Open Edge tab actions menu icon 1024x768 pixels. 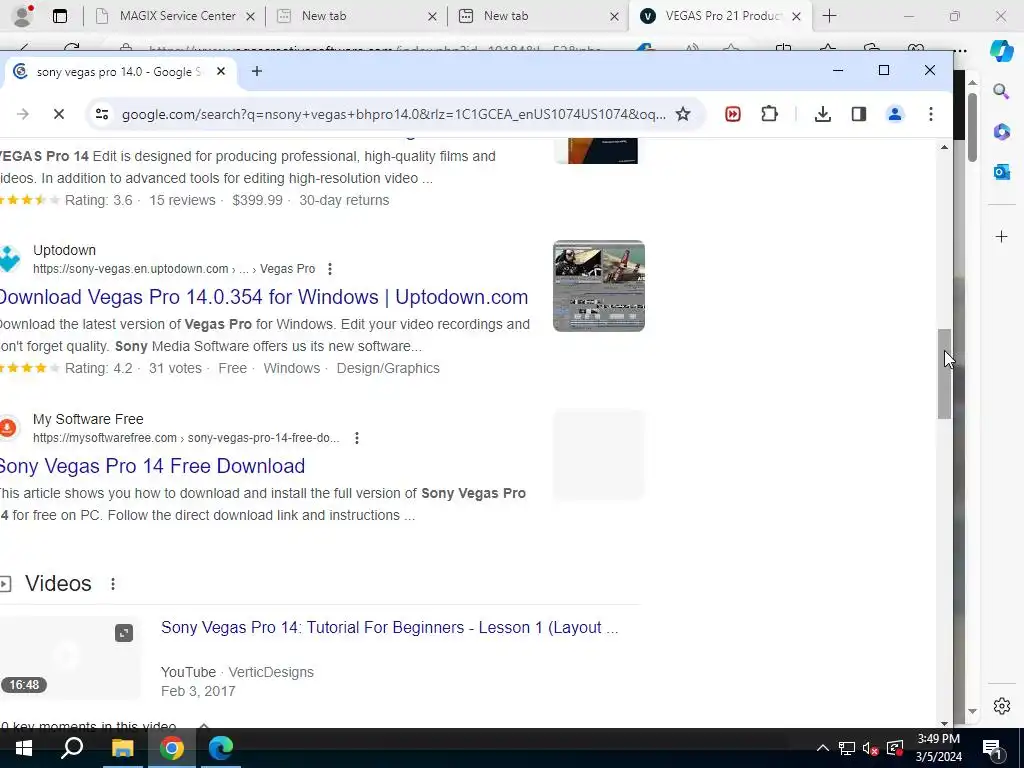pos(60,16)
